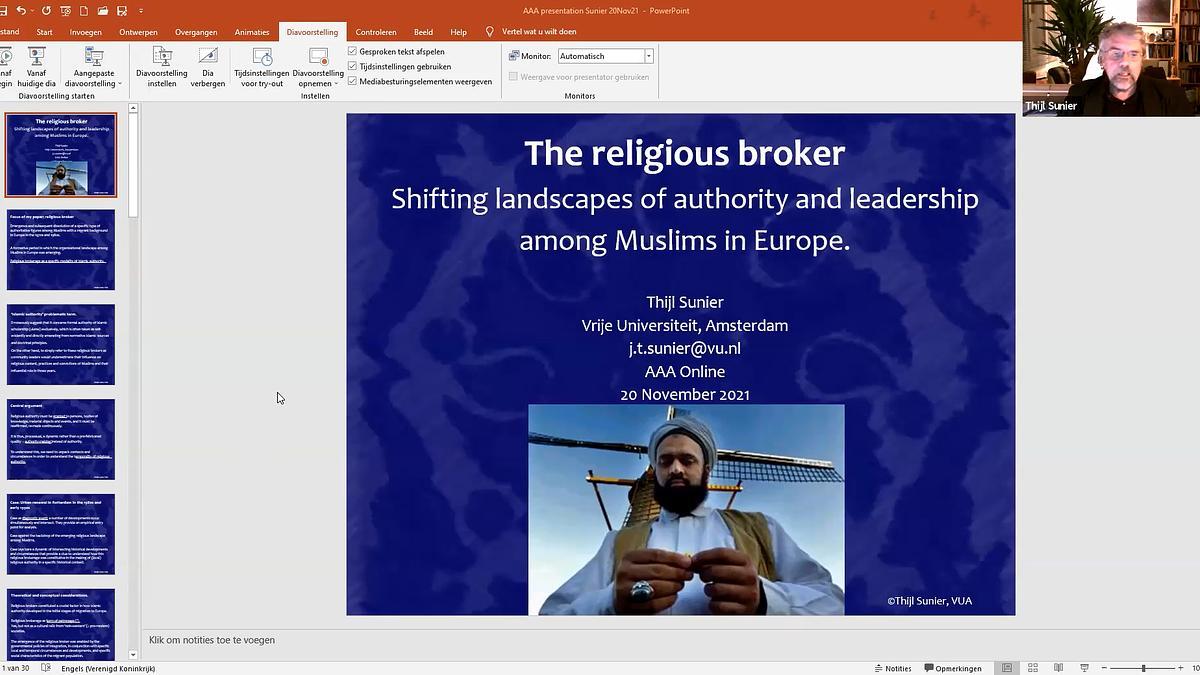Image resolution: width=1200 pixels, height=675 pixels.
Task: Click the zoom slider handle
Action: (x=1143, y=668)
